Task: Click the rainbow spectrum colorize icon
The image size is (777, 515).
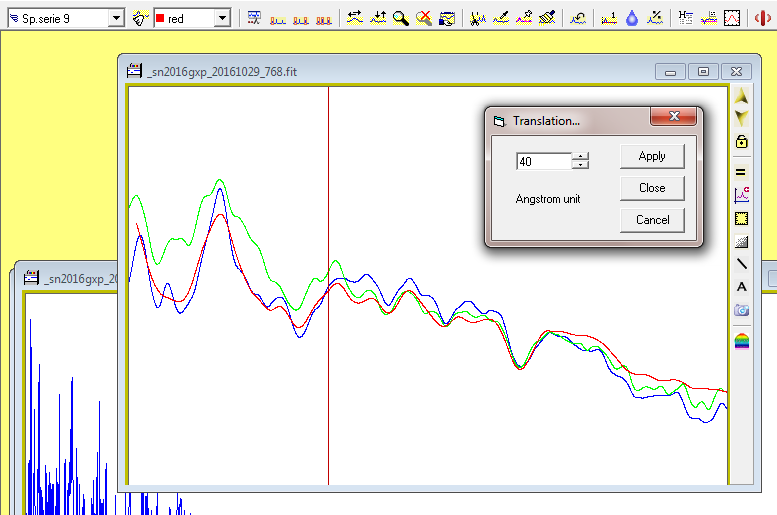Action: click(x=741, y=341)
